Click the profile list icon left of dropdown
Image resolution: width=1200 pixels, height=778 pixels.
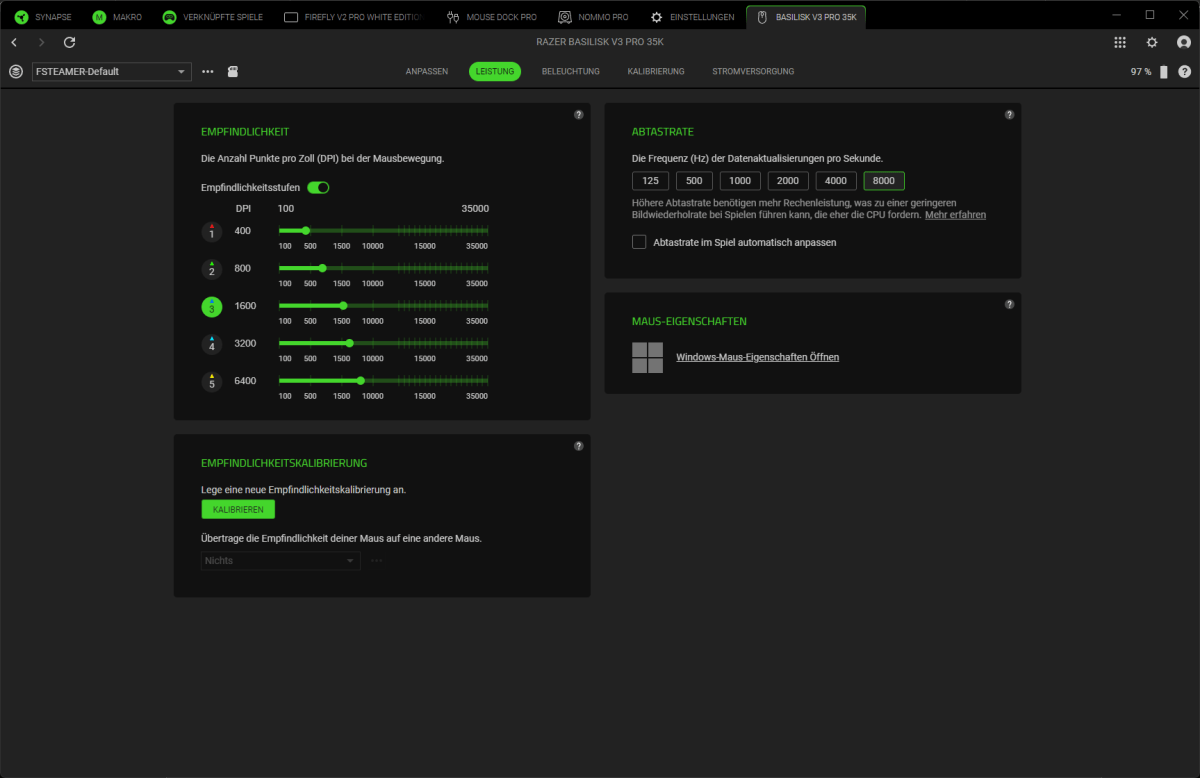(x=15, y=72)
